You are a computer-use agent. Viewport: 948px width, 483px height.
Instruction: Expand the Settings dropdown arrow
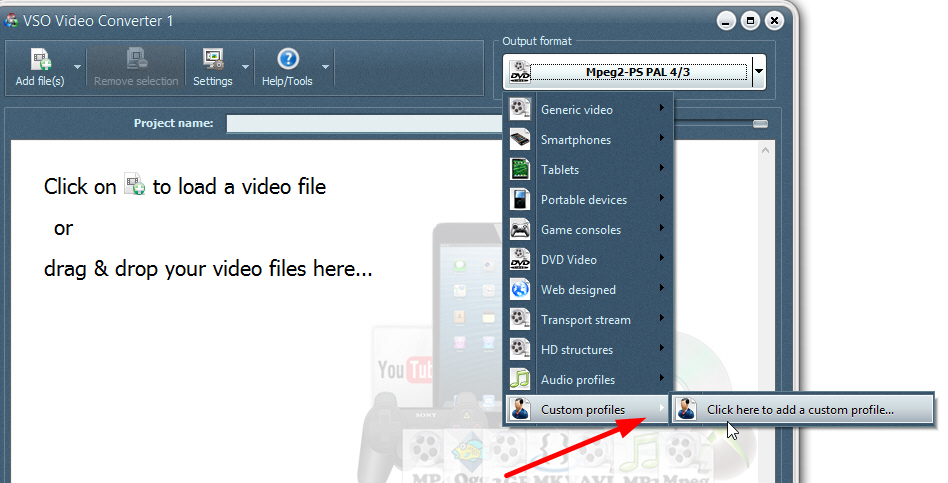pos(245,66)
